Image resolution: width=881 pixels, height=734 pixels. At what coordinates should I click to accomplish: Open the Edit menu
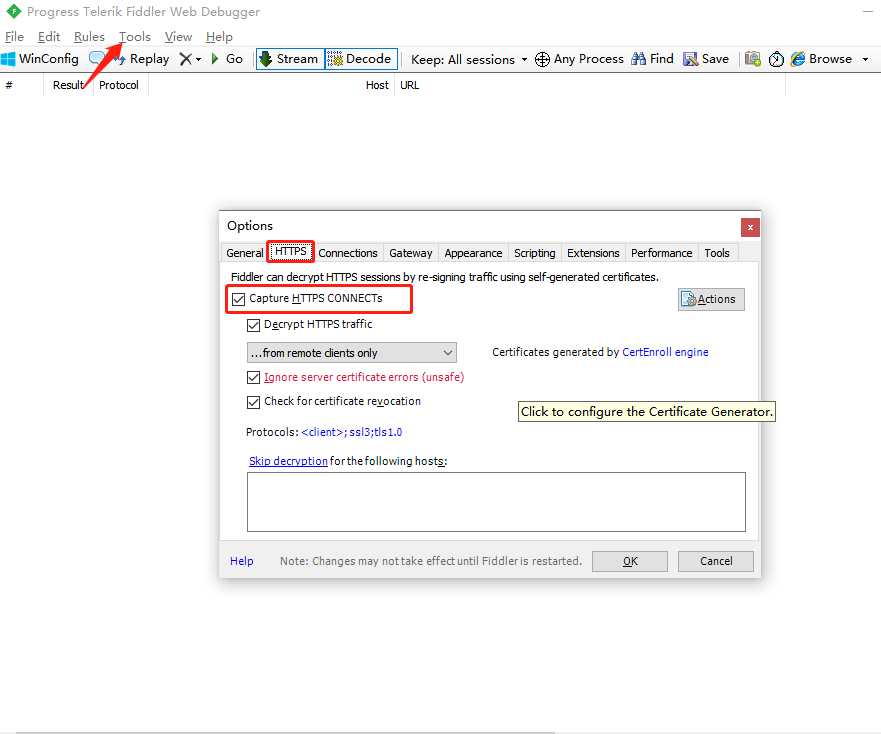click(x=49, y=37)
